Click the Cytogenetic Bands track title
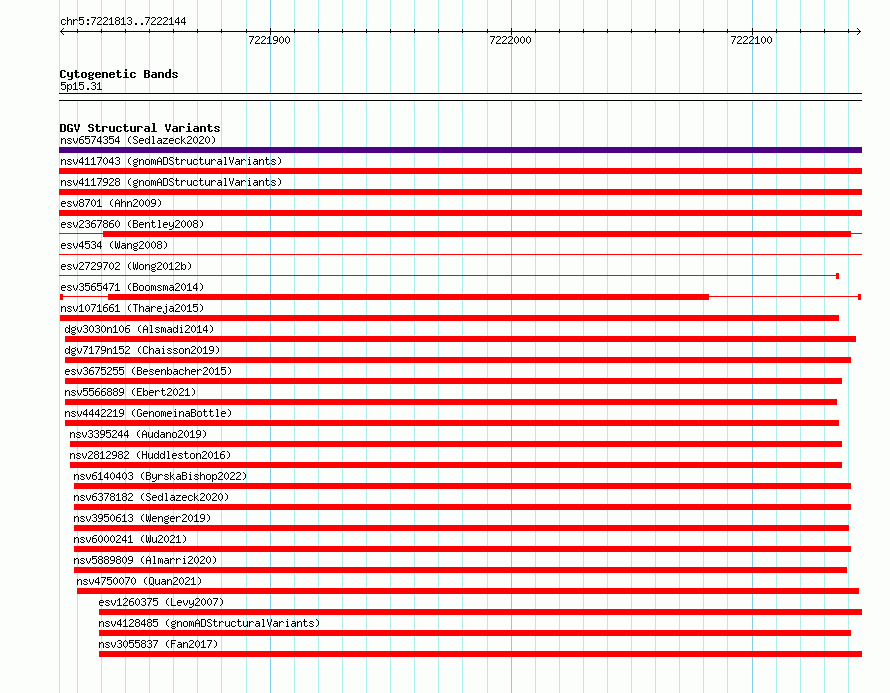This screenshot has height=693, width=890. (119, 74)
